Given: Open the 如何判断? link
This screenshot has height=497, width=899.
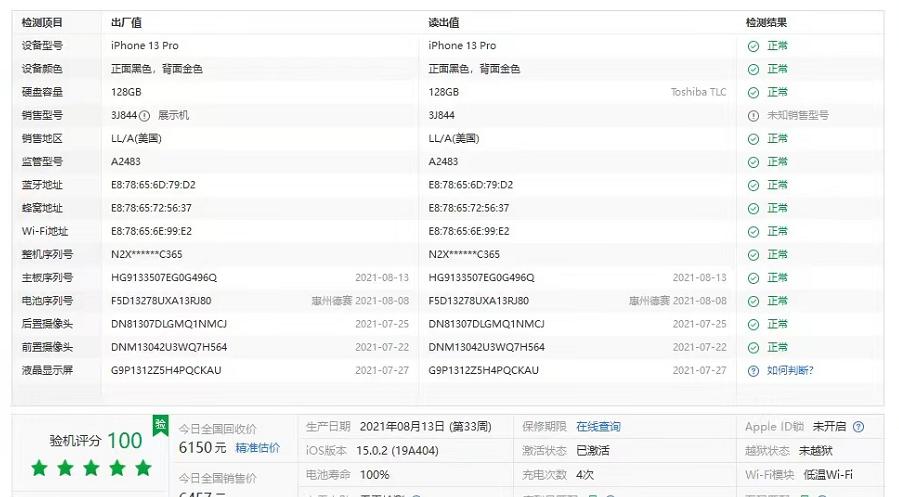Looking at the screenshot, I should click(790, 370).
